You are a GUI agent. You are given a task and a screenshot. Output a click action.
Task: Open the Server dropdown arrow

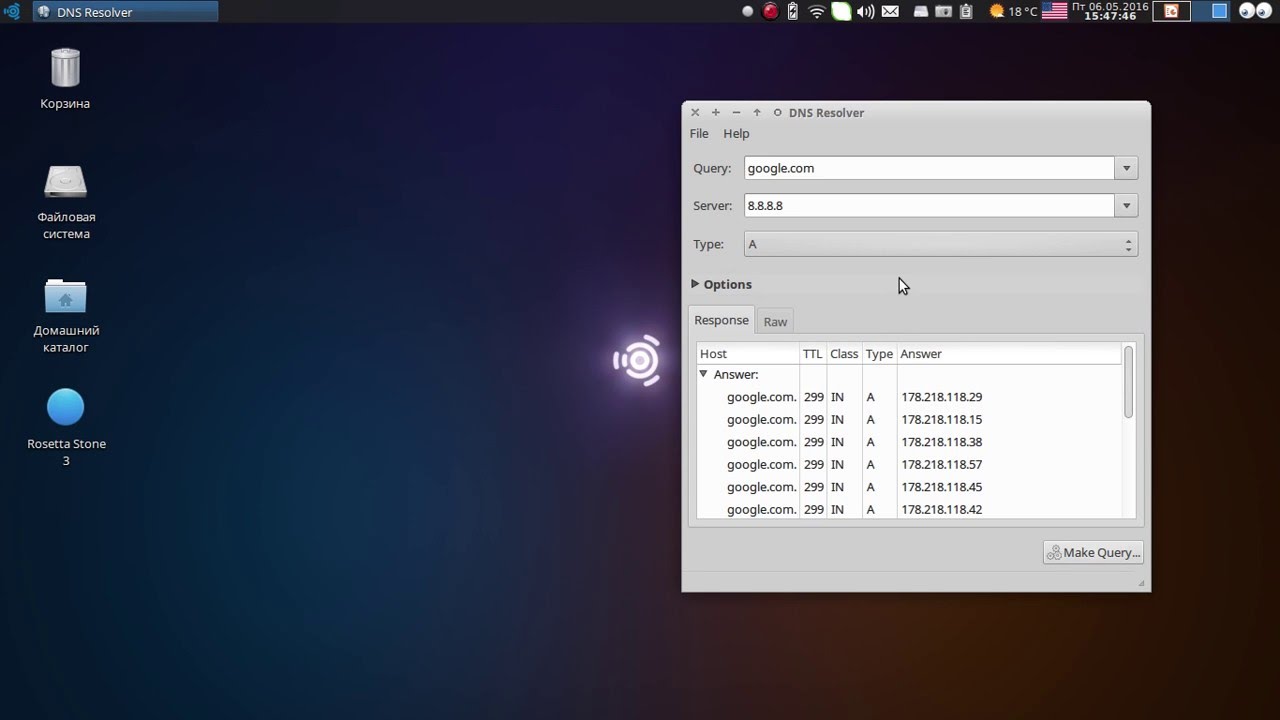[x=1127, y=205]
